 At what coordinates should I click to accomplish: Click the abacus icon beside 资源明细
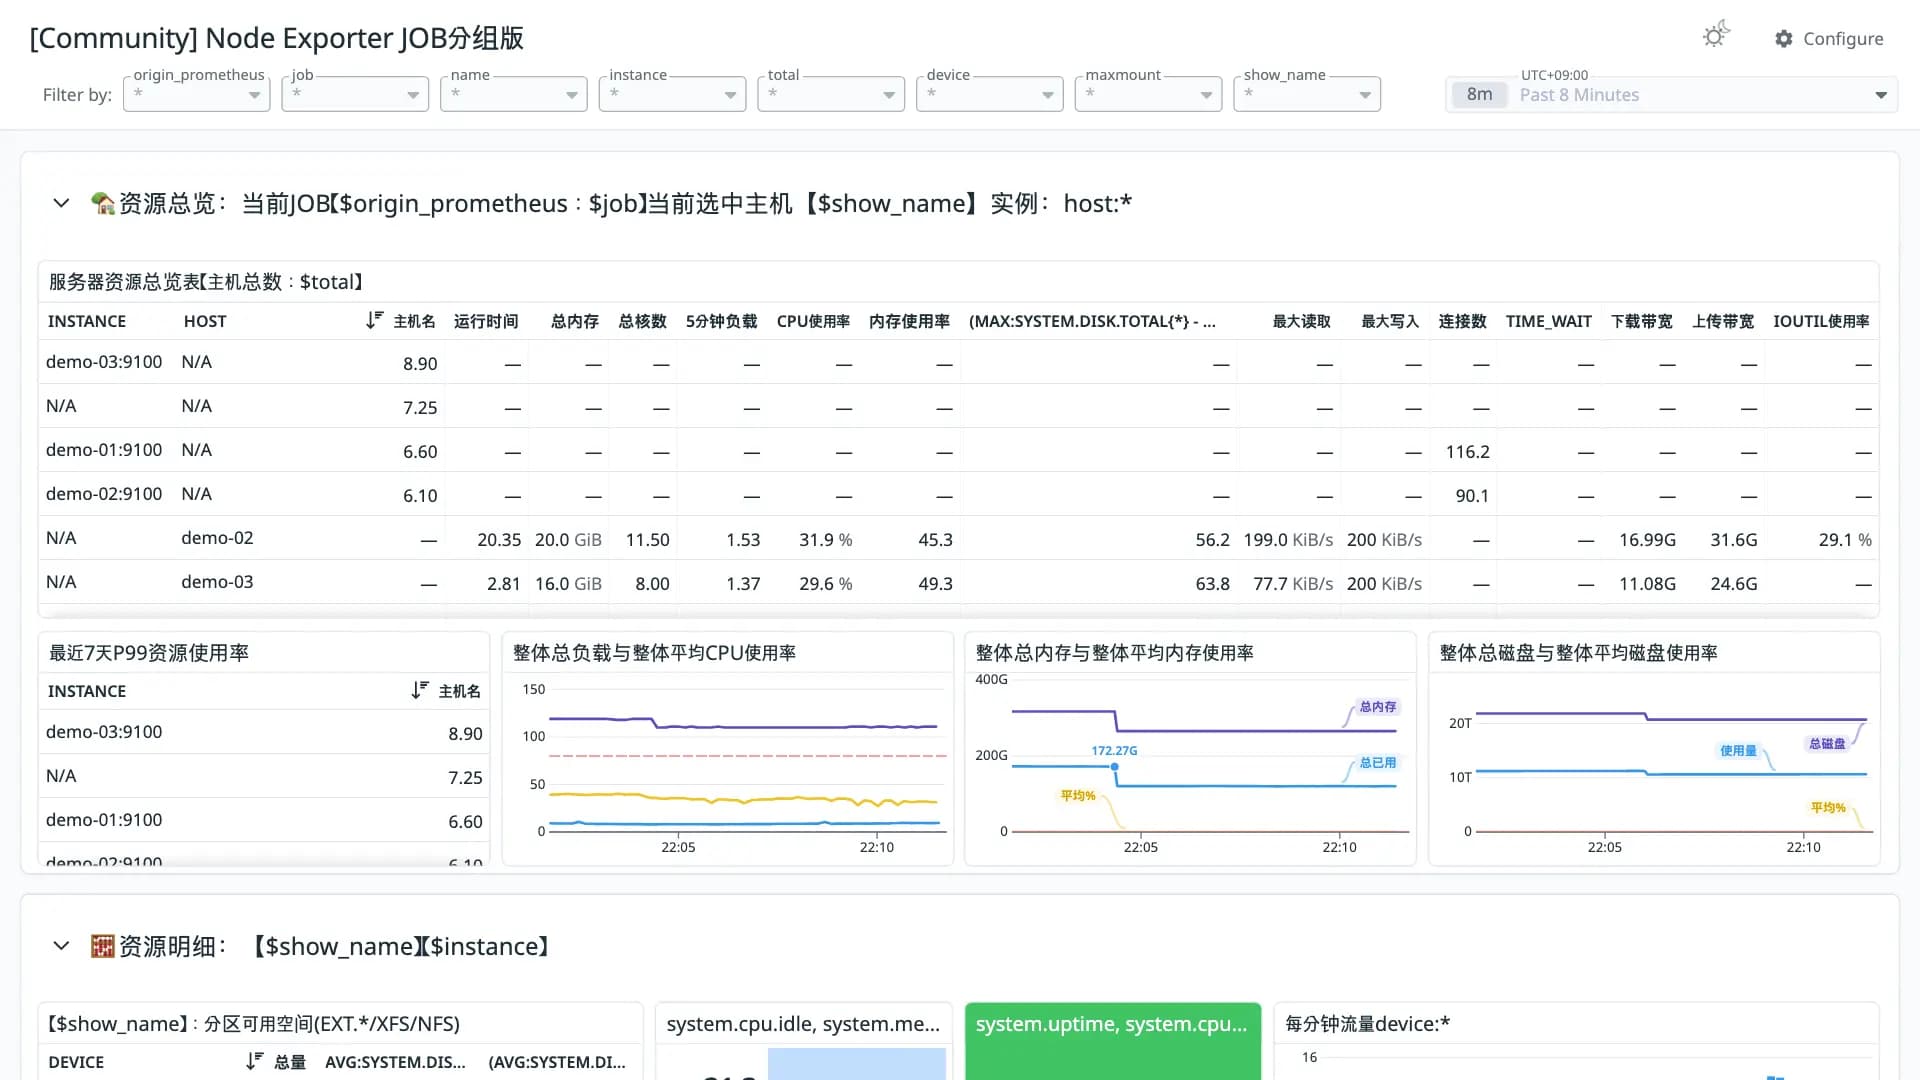pyautogui.click(x=103, y=946)
